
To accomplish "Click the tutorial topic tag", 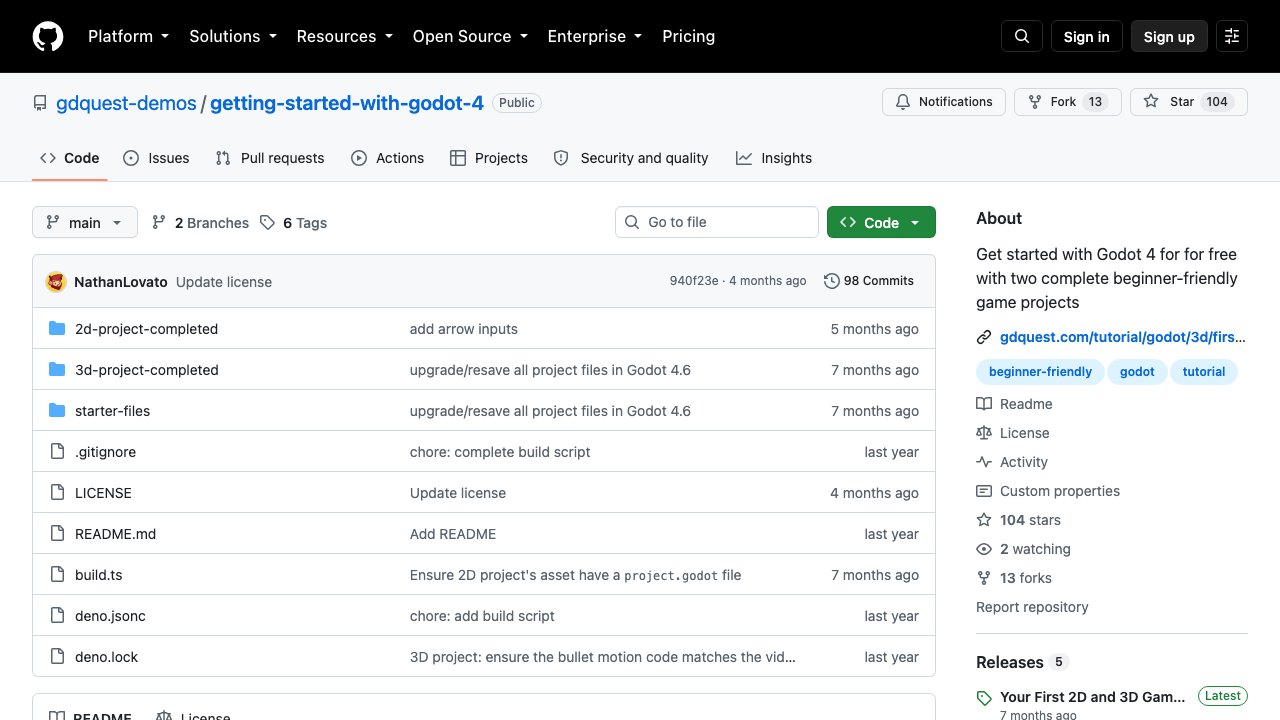I will click(1204, 371).
